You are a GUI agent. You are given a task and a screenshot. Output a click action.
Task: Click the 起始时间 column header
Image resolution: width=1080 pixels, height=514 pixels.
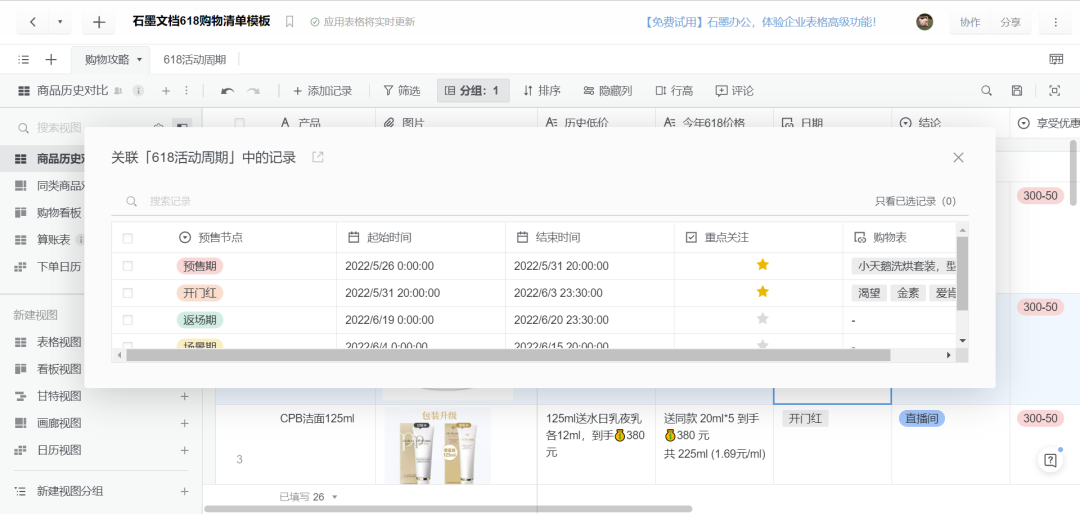tap(421, 238)
